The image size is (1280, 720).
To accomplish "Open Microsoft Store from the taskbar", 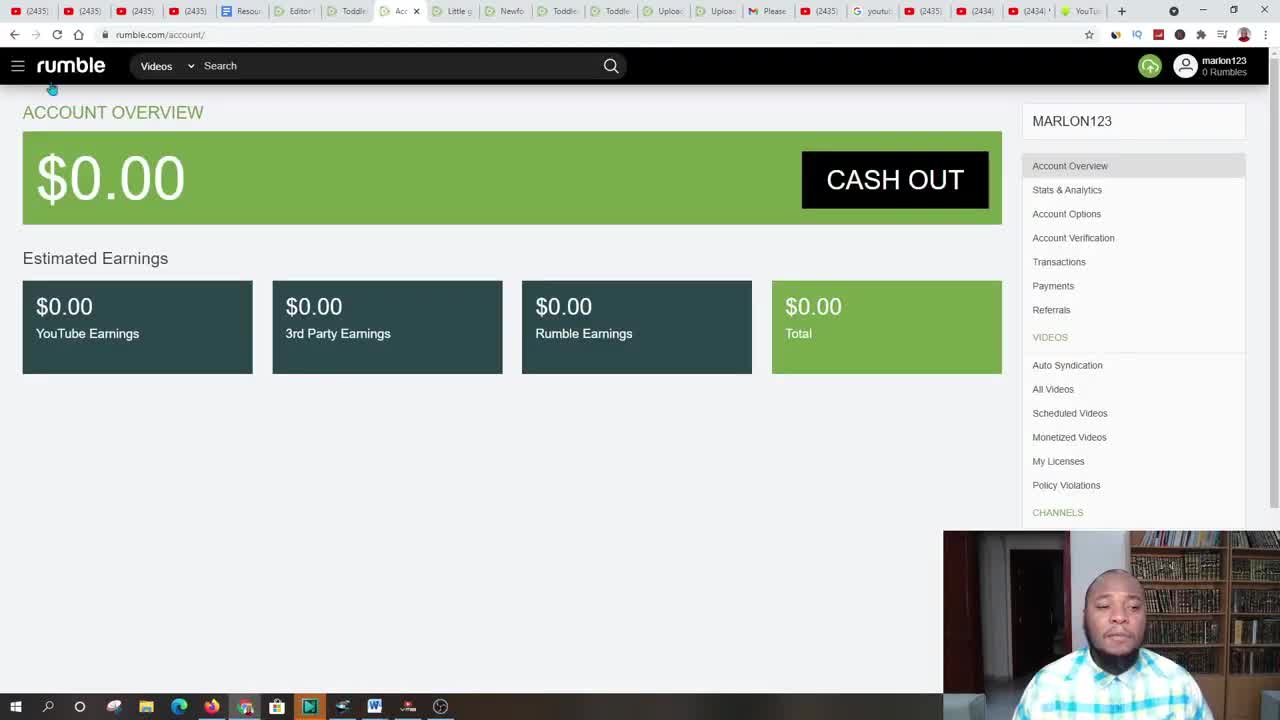I will 277,707.
